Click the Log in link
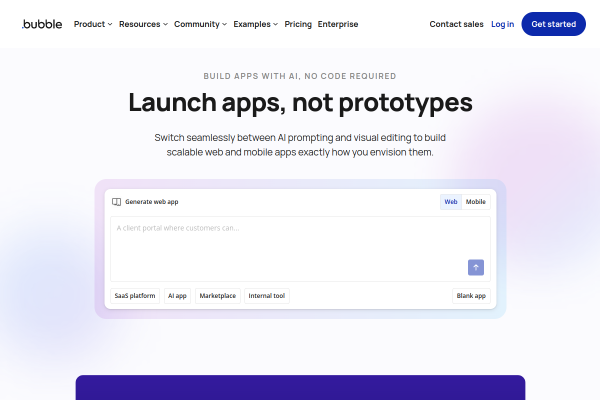The height and width of the screenshot is (400, 600). [x=502, y=24]
